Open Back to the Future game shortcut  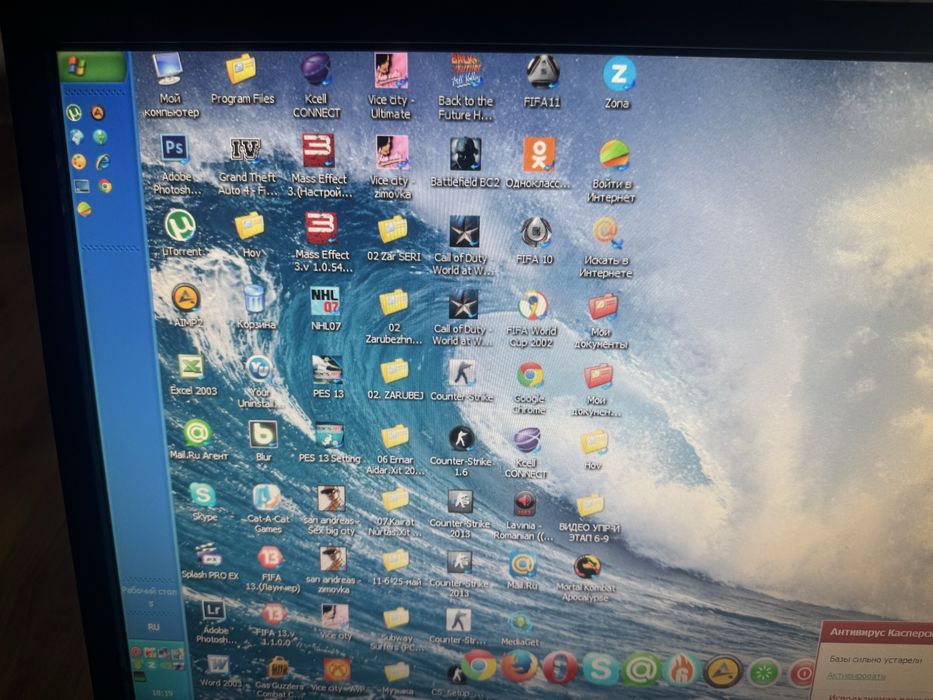[465, 88]
